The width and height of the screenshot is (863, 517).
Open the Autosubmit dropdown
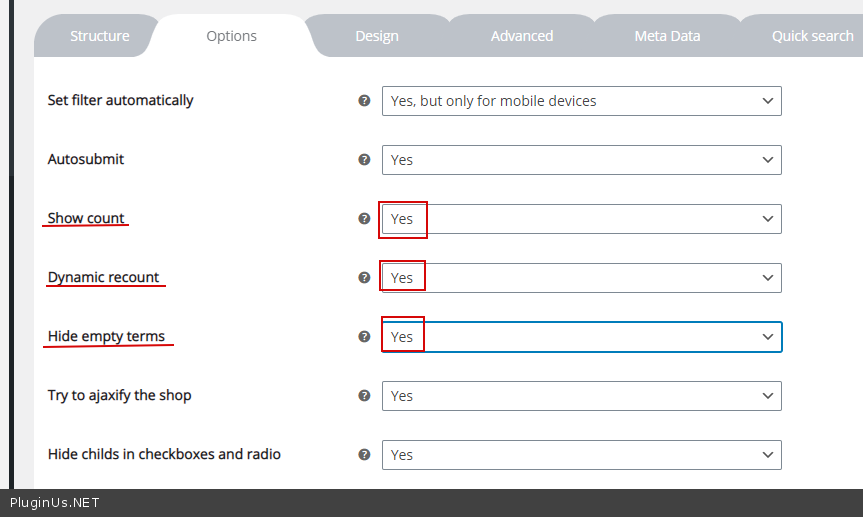pos(581,160)
